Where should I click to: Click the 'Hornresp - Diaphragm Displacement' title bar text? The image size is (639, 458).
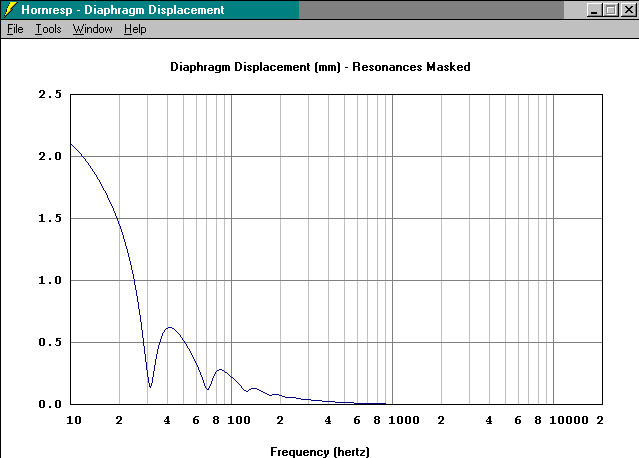click(x=123, y=10)
